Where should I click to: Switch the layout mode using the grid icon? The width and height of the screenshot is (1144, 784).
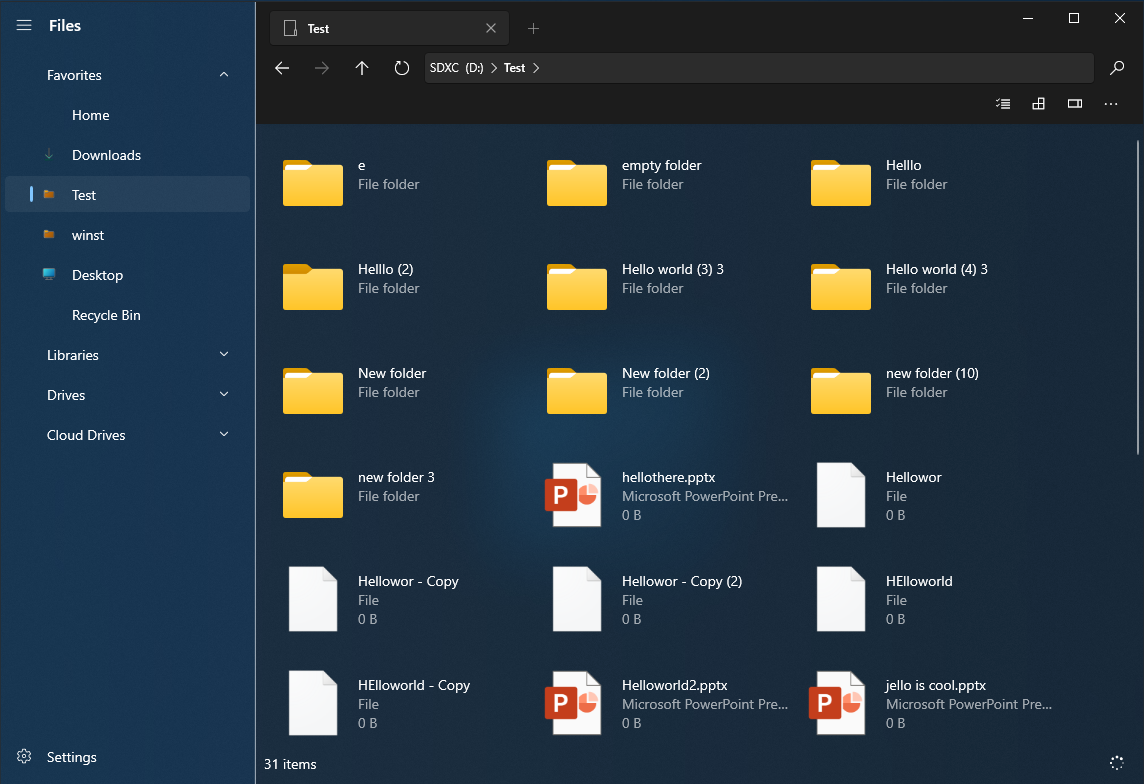click(x=1038, y=103)
